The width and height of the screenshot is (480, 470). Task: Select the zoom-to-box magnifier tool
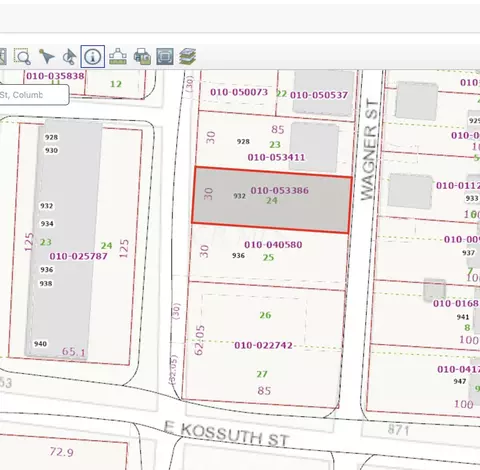[22, 56]
